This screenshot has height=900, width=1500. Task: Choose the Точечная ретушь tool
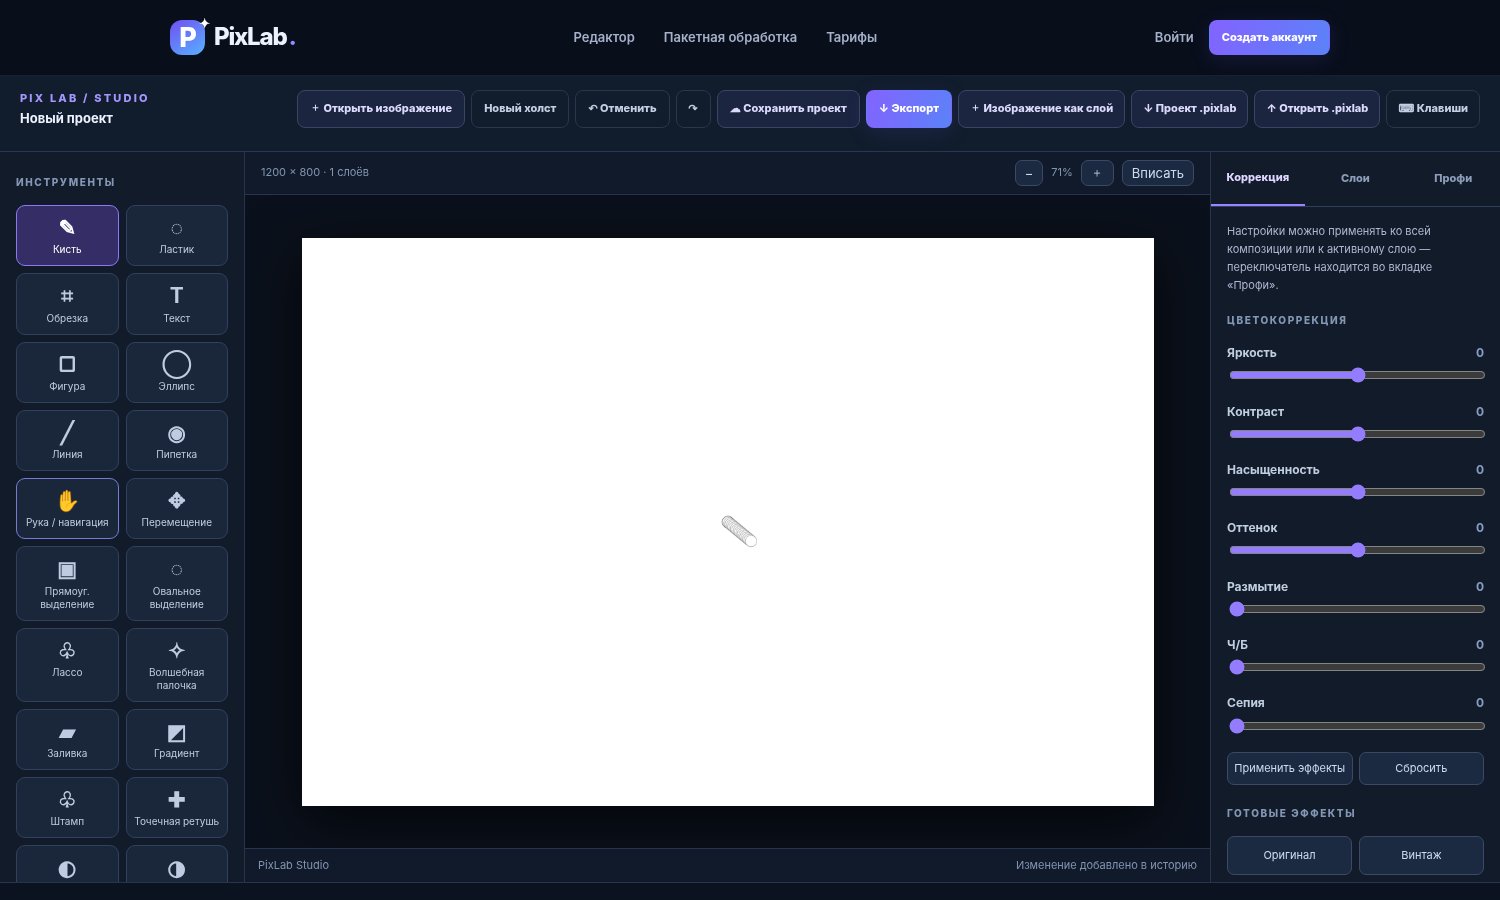coord(176,808)
